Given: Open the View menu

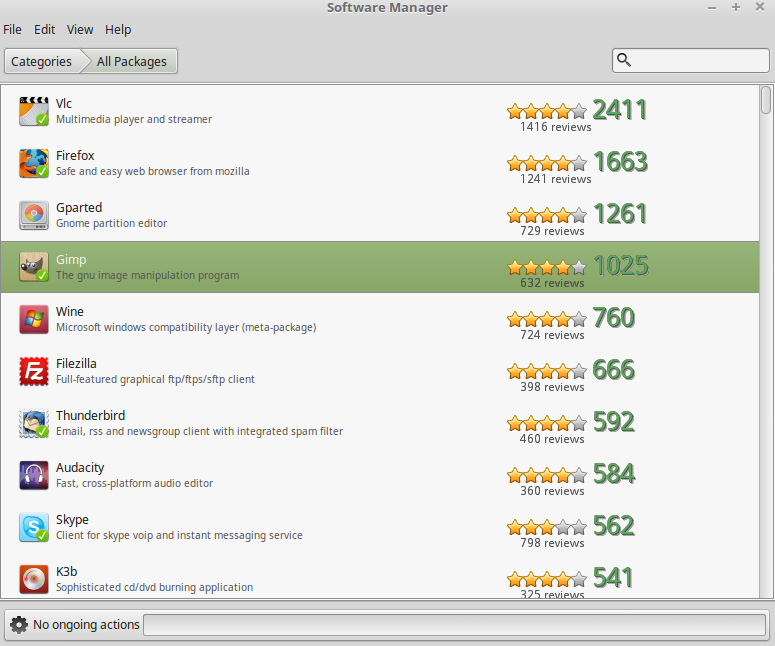Looking at the screenshot, I should point(80,30).
